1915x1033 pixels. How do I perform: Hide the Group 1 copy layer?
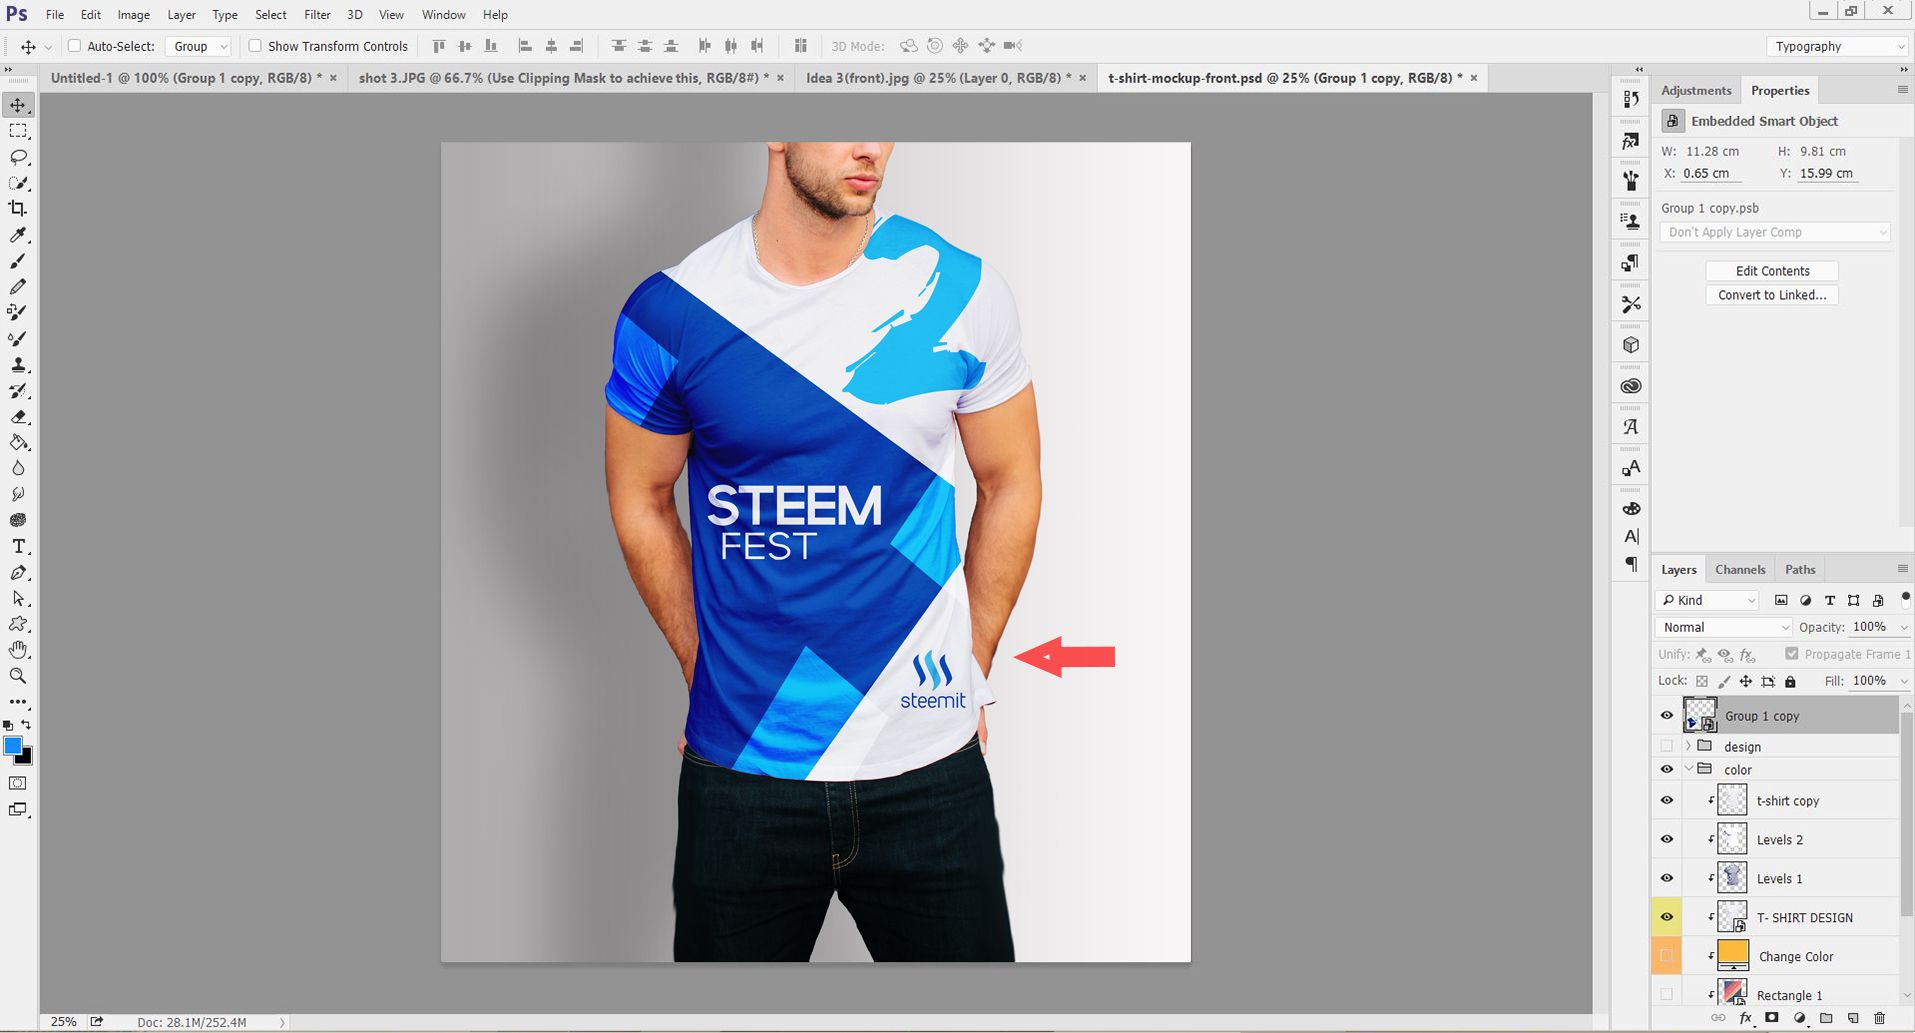1666,716
